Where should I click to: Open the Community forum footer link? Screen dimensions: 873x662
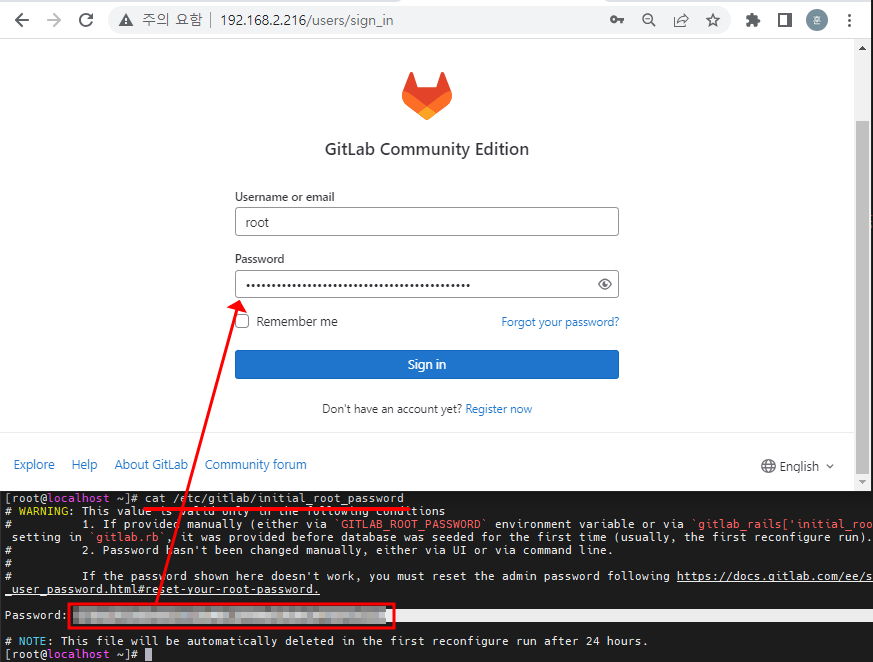[x=256, y=465]
